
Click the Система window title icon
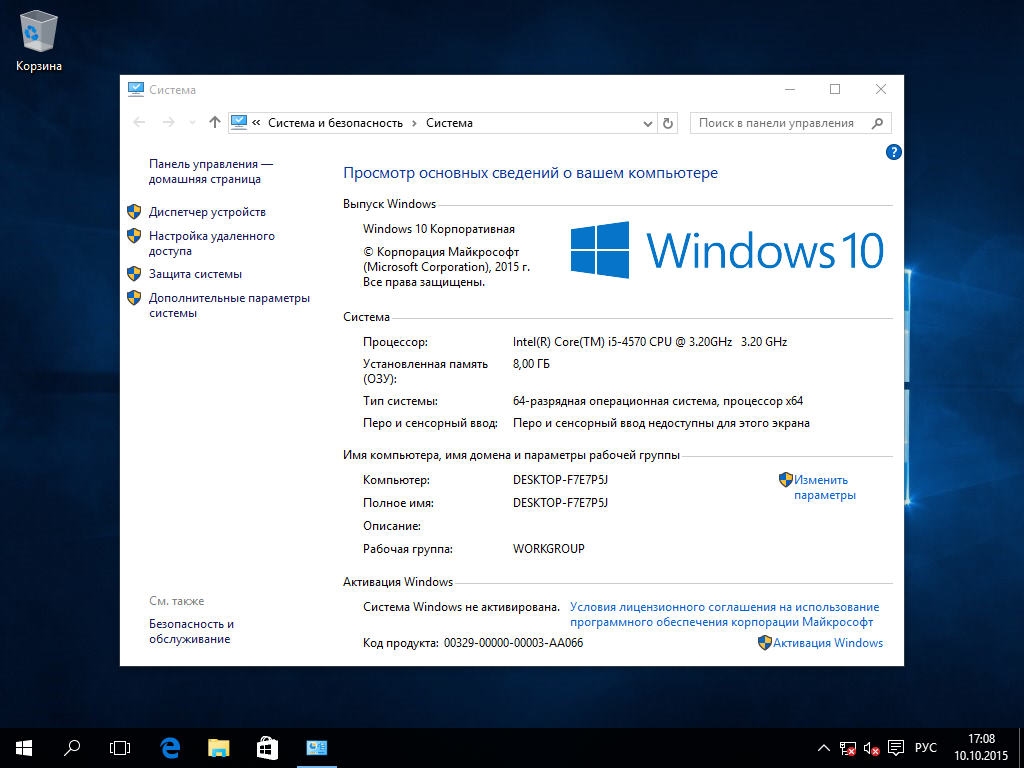pos(135,89)
